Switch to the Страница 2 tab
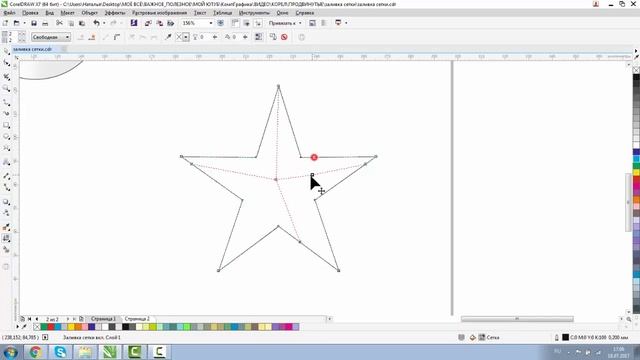This screenshot has width=640, height=360. point(137,319)
